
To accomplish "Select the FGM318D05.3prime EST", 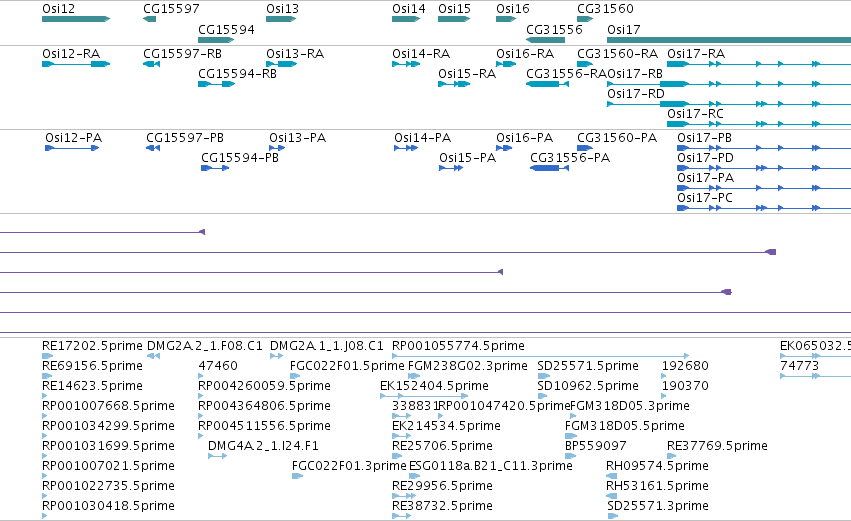I will tap(573, 416).
